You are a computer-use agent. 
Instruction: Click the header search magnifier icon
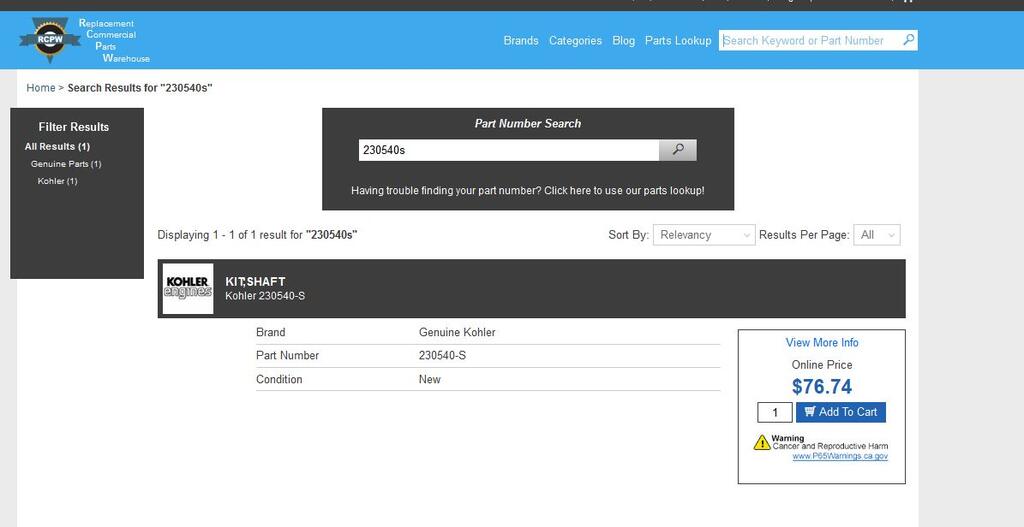pos(908,40)
